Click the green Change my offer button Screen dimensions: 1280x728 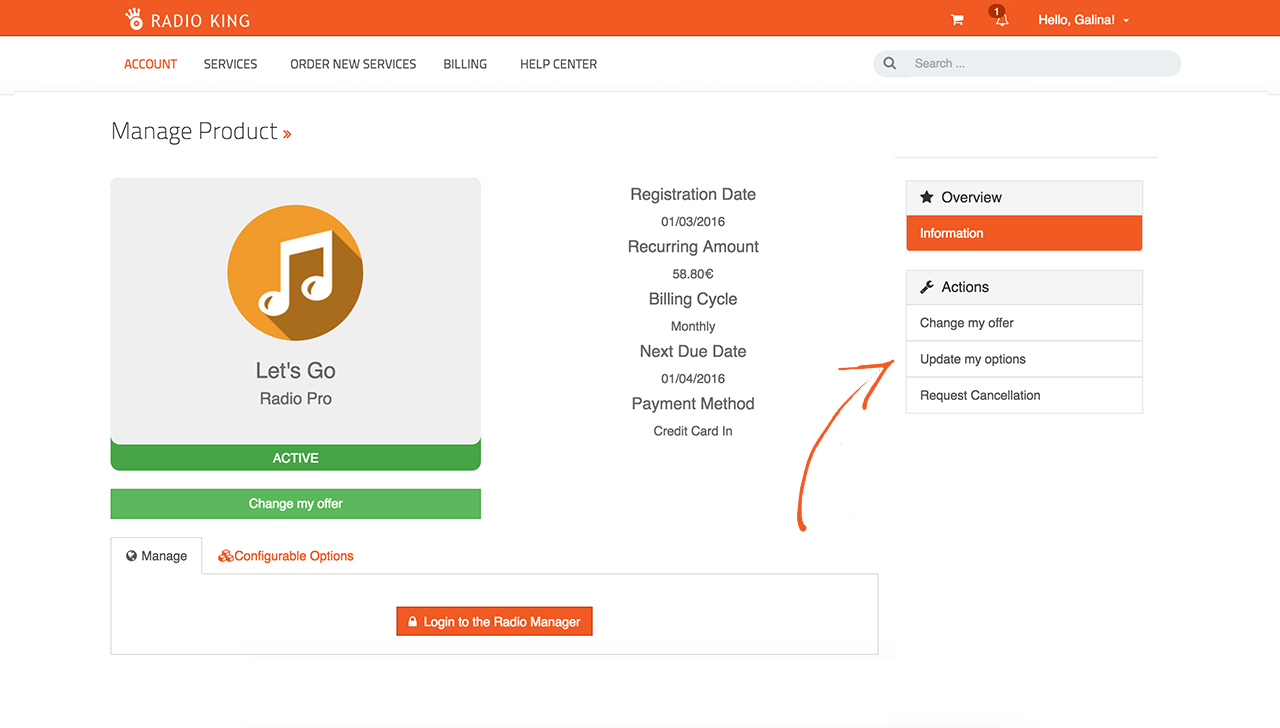[295, 504]
